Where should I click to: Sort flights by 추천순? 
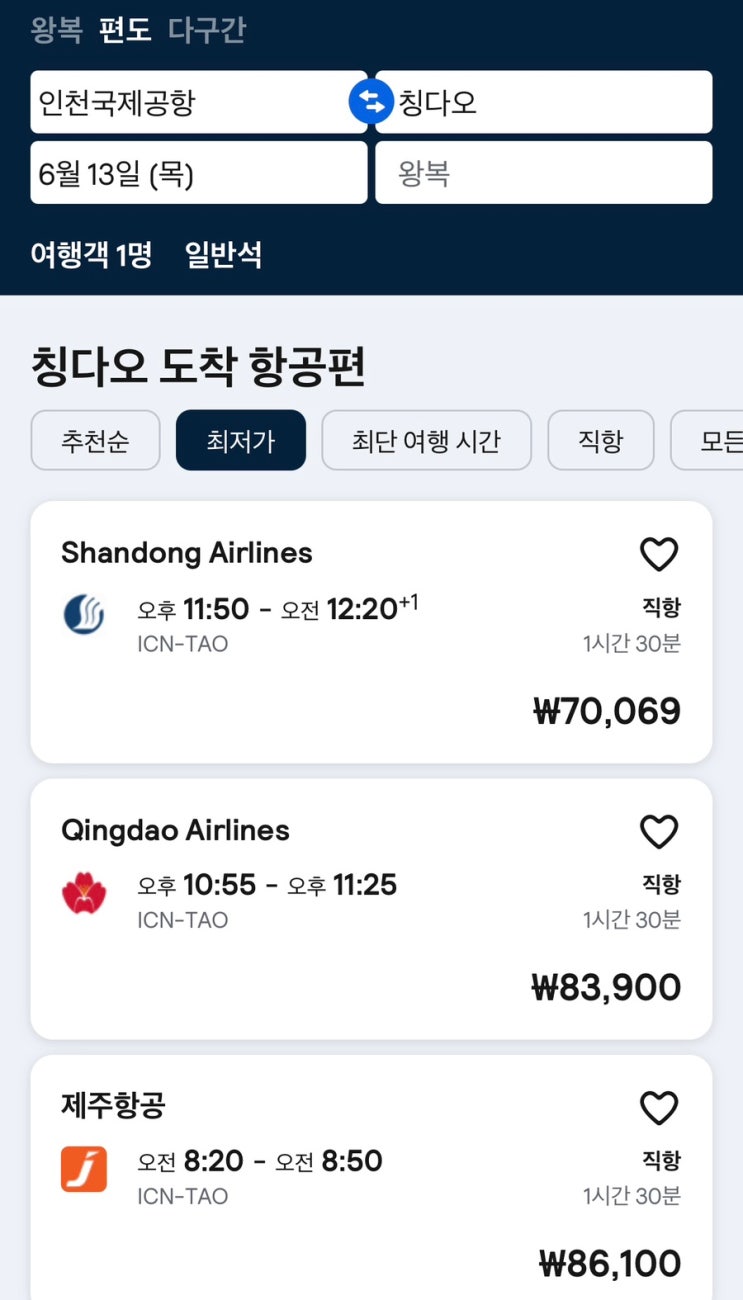[96, 440]
